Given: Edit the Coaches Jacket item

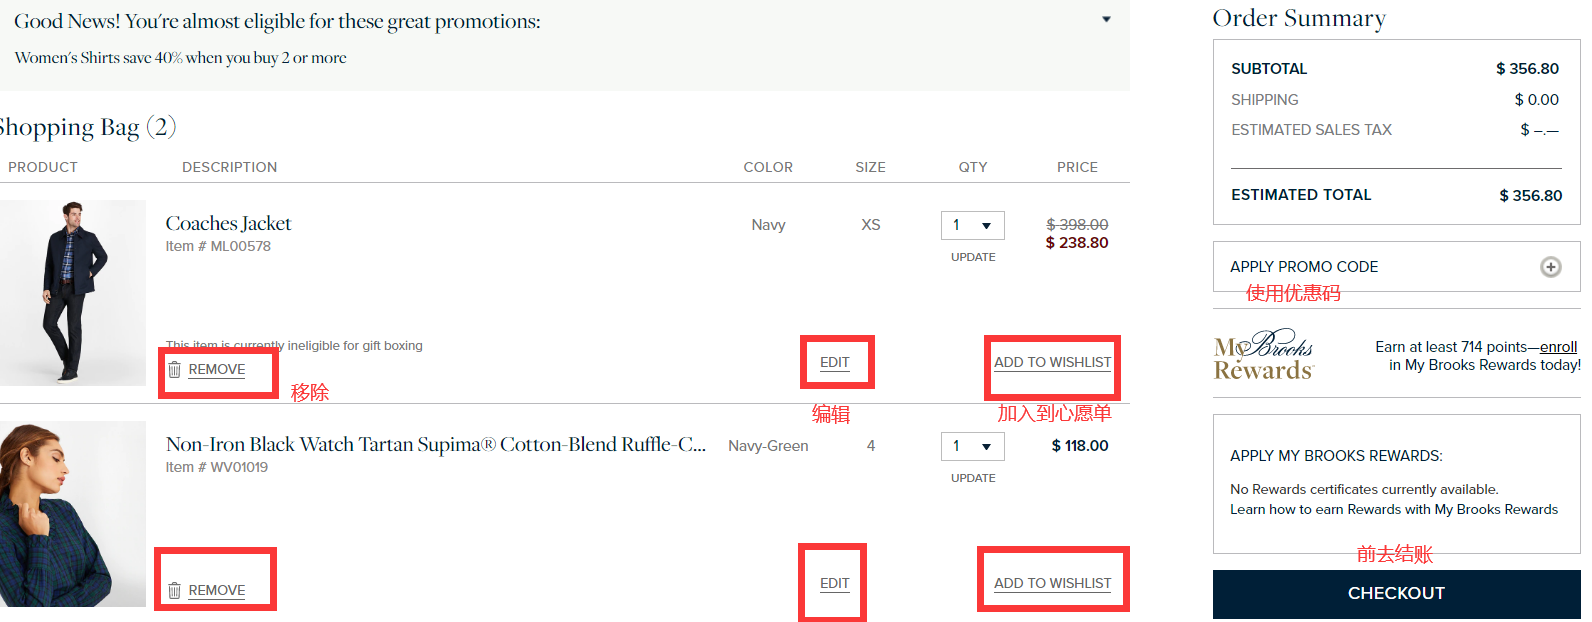Looking at the screenshot, I should coord(835,363).
